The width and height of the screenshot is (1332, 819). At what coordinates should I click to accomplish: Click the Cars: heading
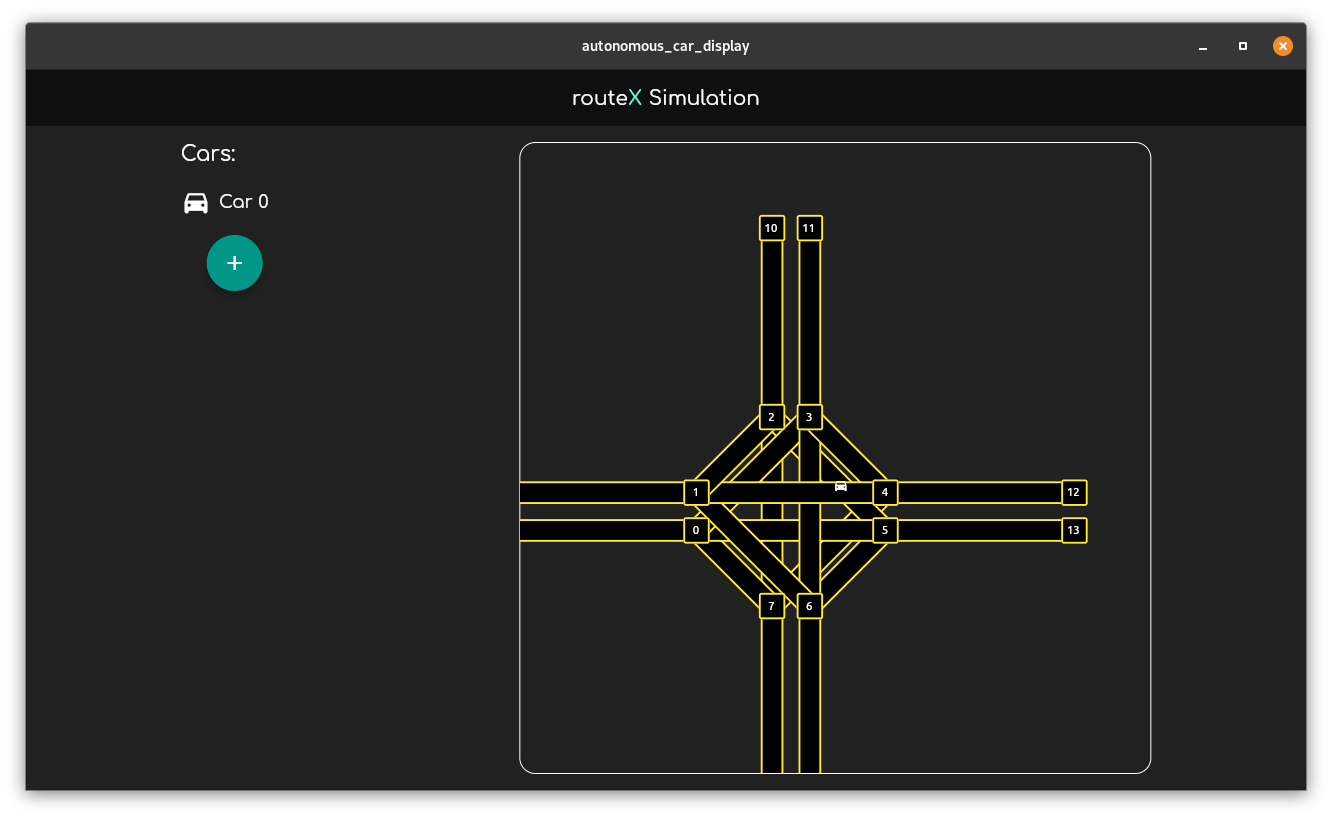[x=208, y=154]
